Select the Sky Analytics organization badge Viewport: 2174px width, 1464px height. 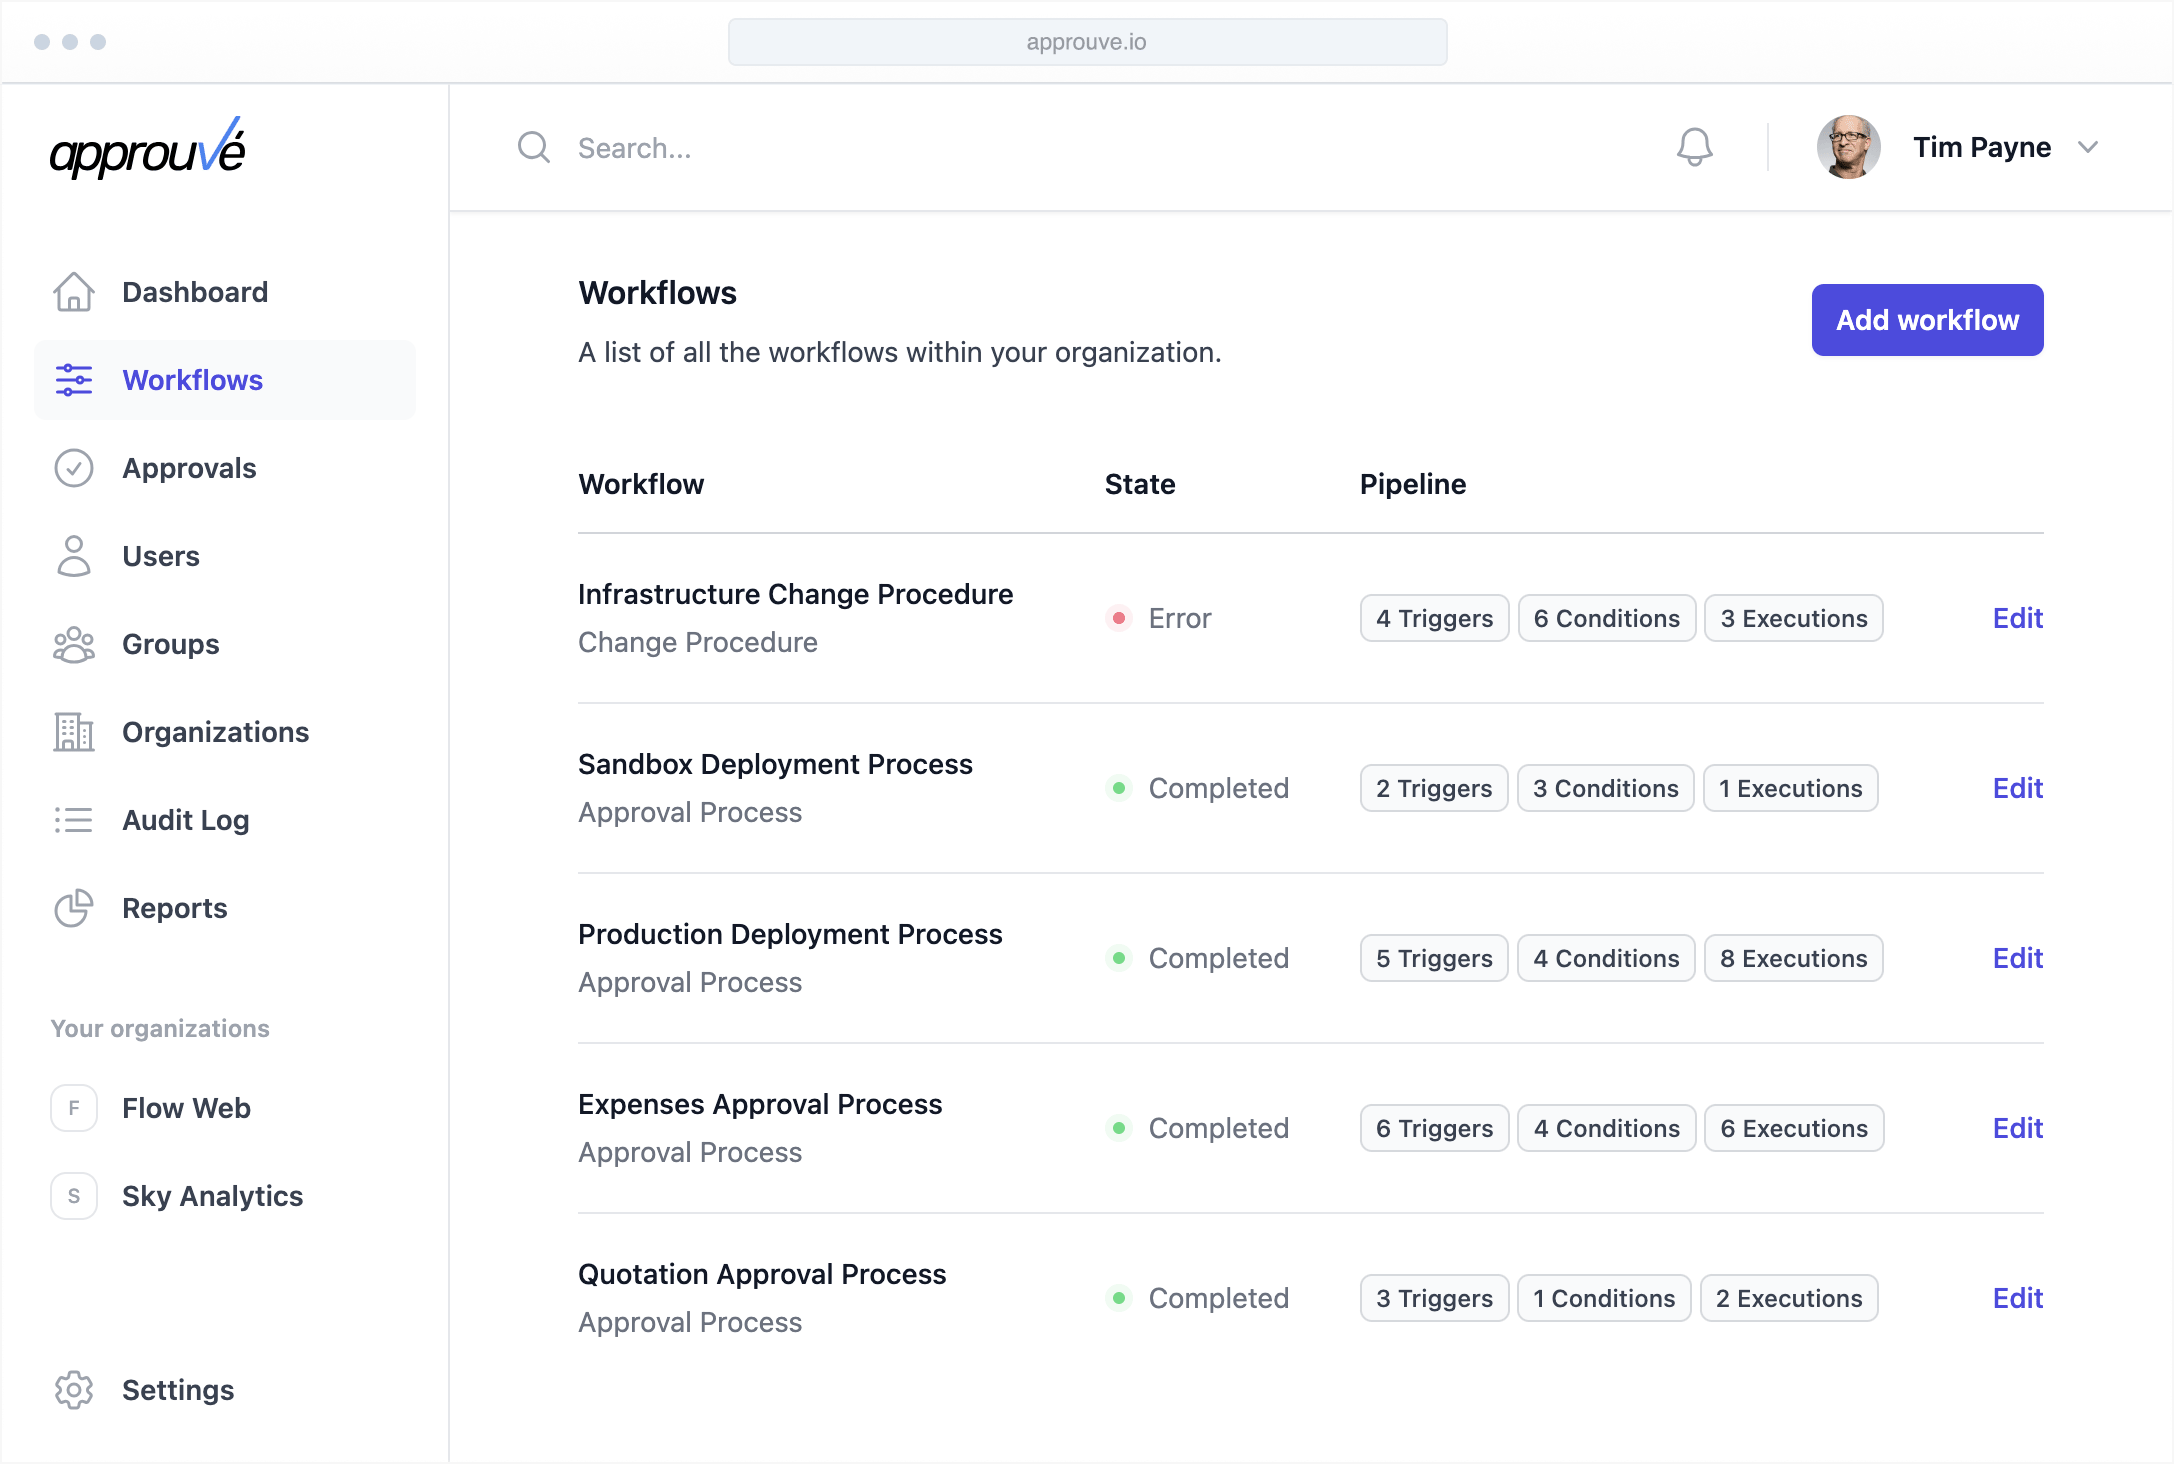[x=74, y=1196]
